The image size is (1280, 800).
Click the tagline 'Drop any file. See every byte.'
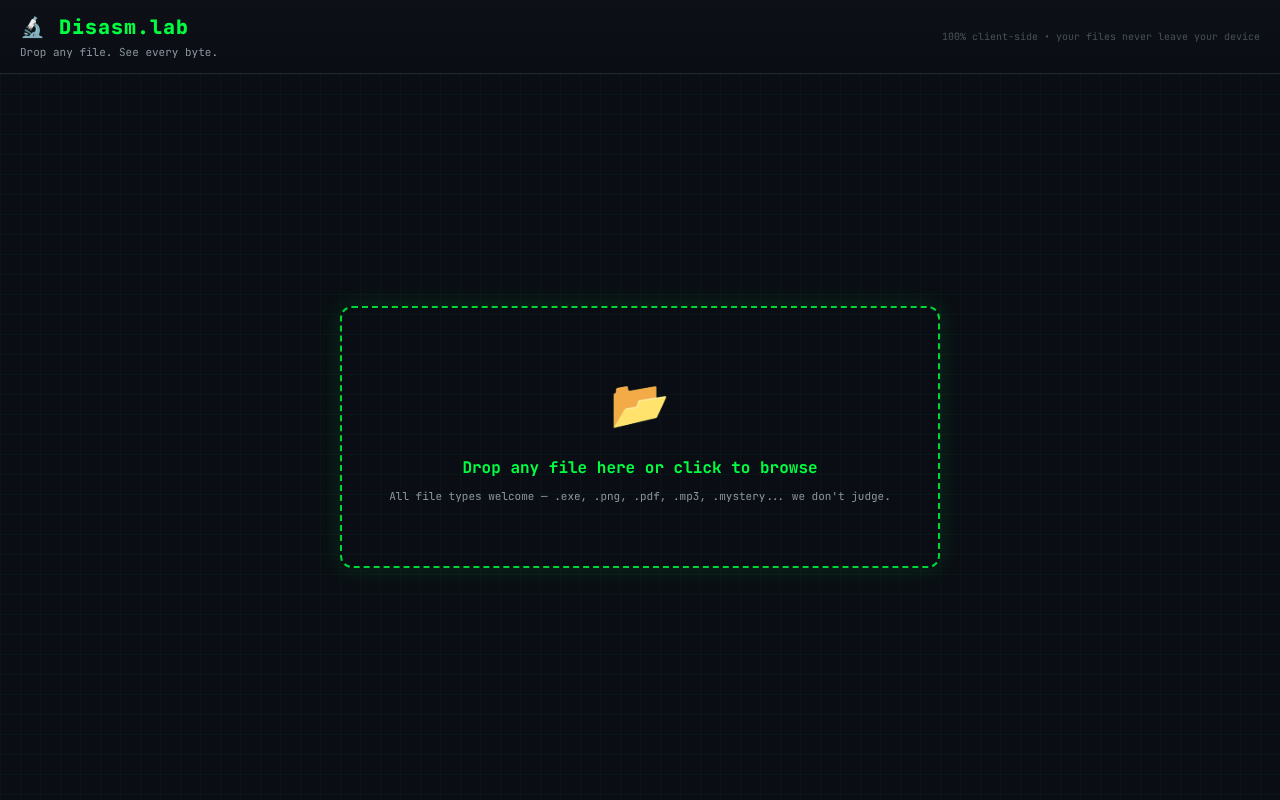[x=118, y=52]
